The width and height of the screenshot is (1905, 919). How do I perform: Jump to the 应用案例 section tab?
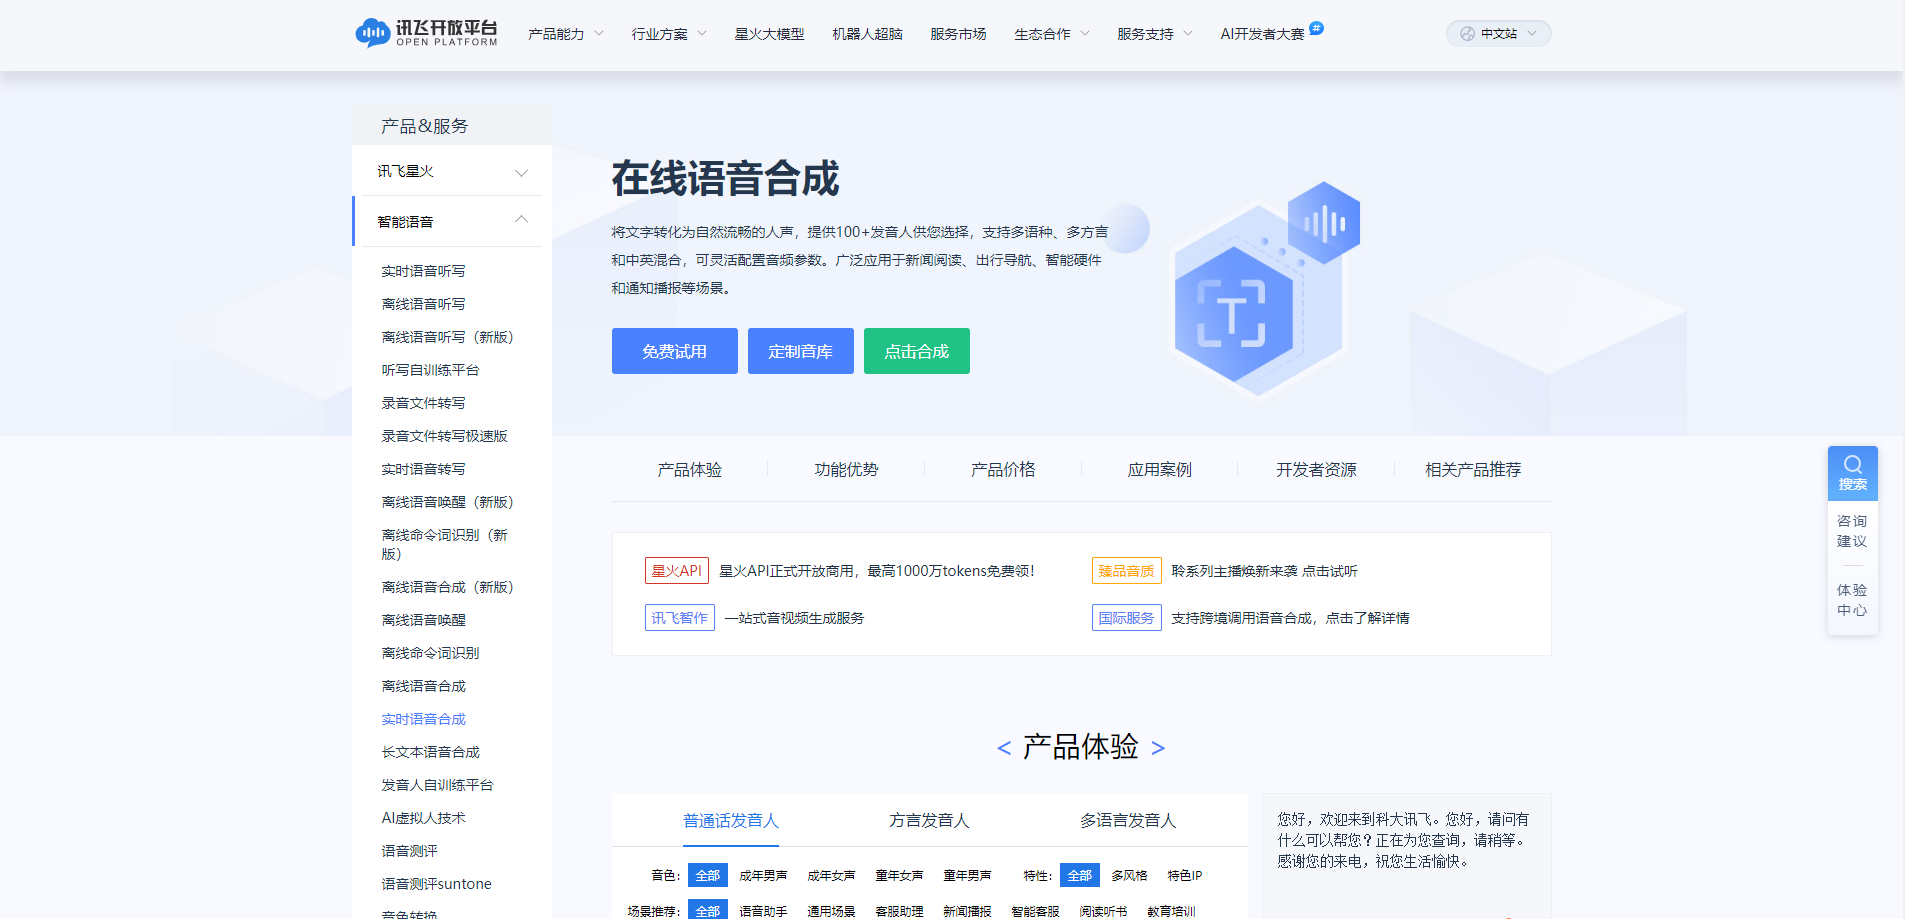tap(1160, 470)
